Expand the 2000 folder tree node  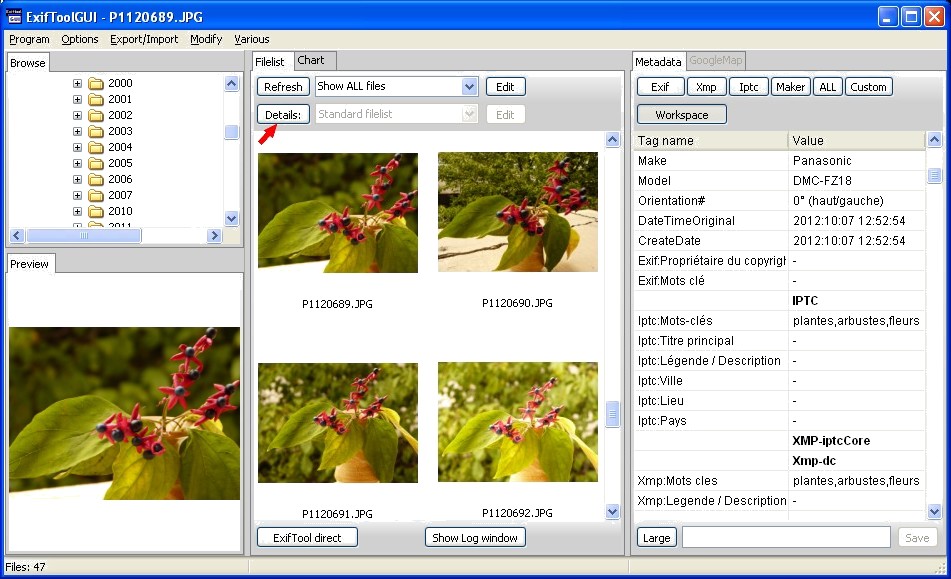click(77, 83)
